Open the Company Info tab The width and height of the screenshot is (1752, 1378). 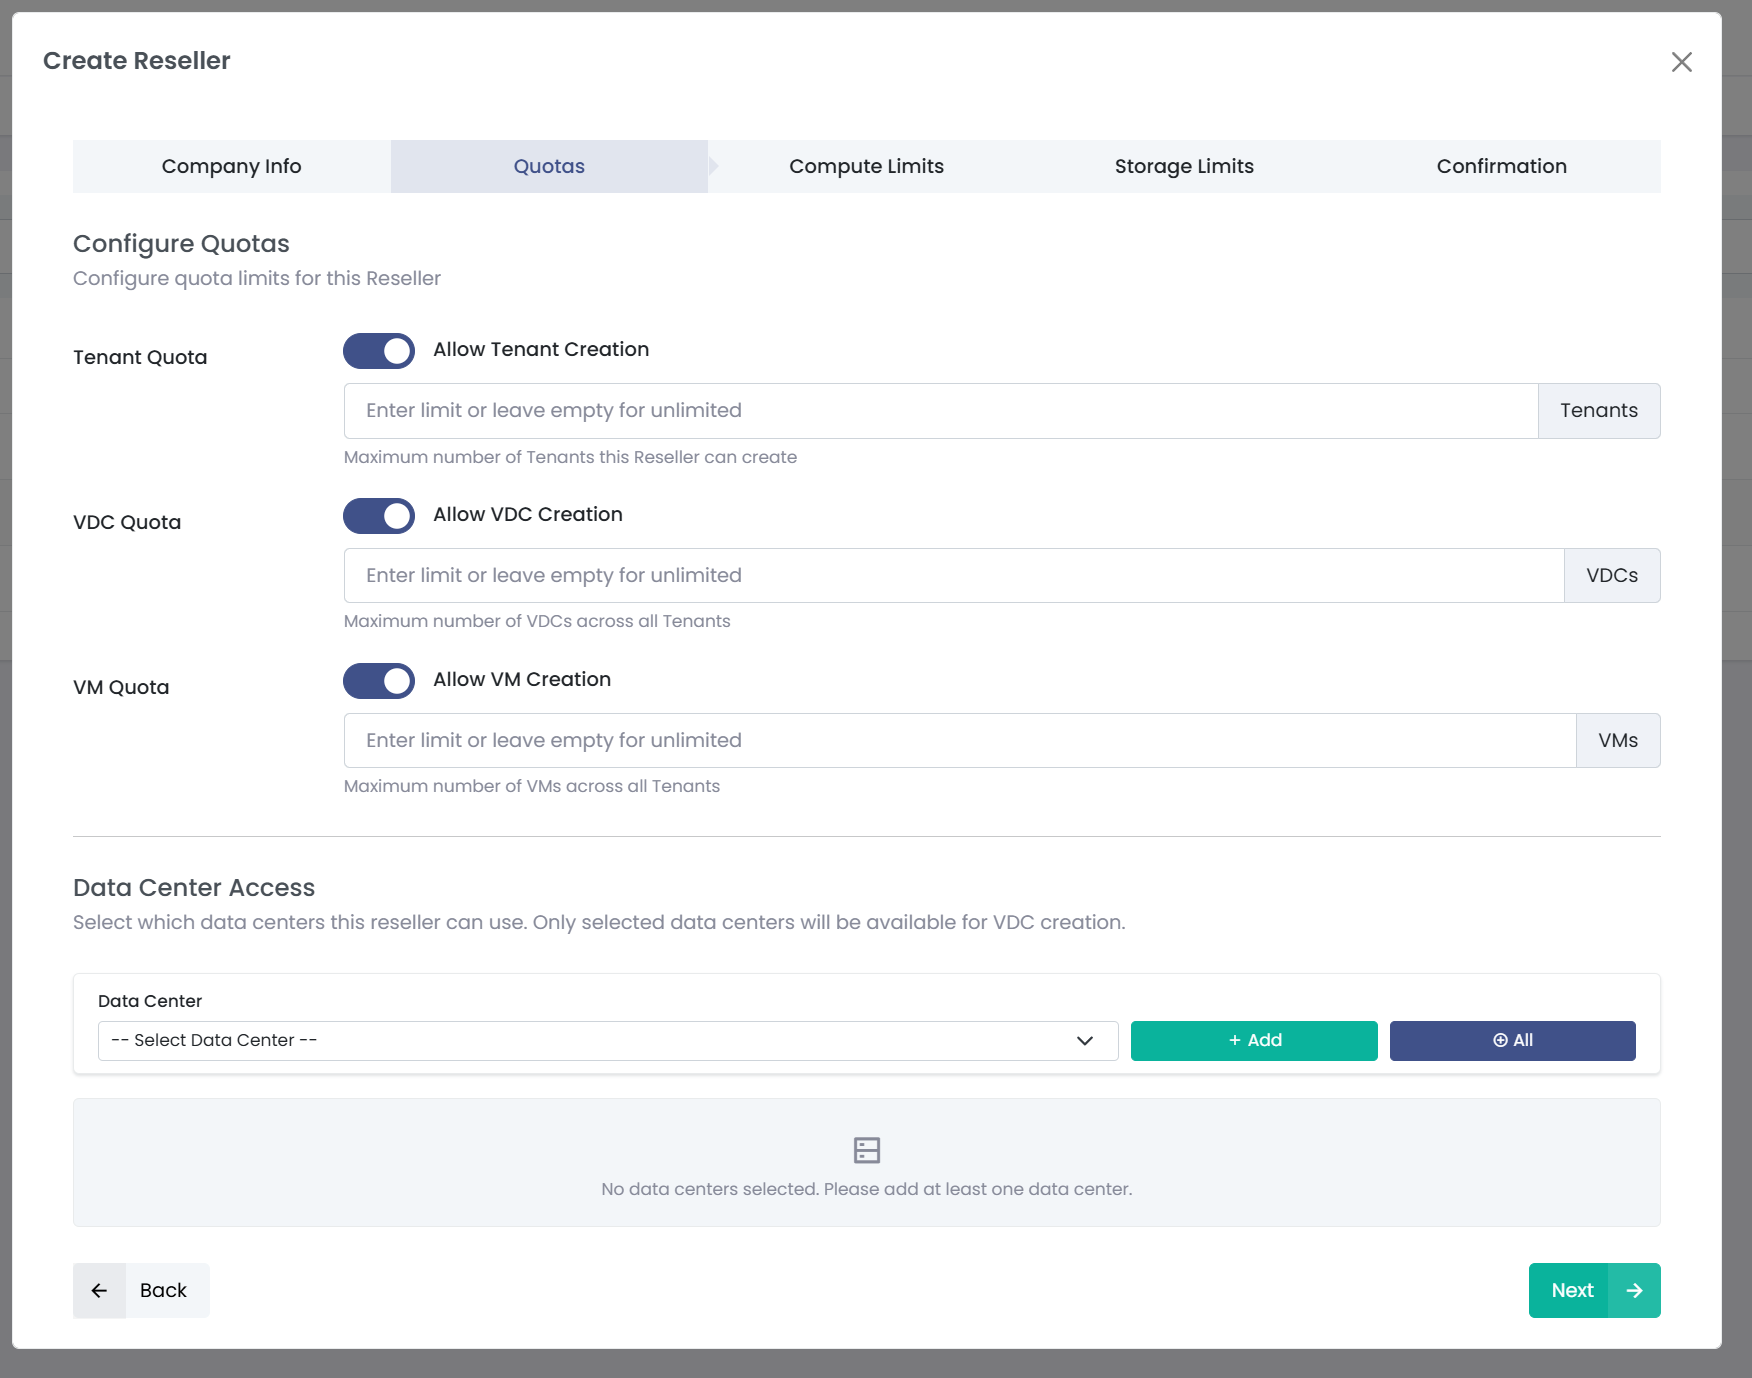click(231, 165)
